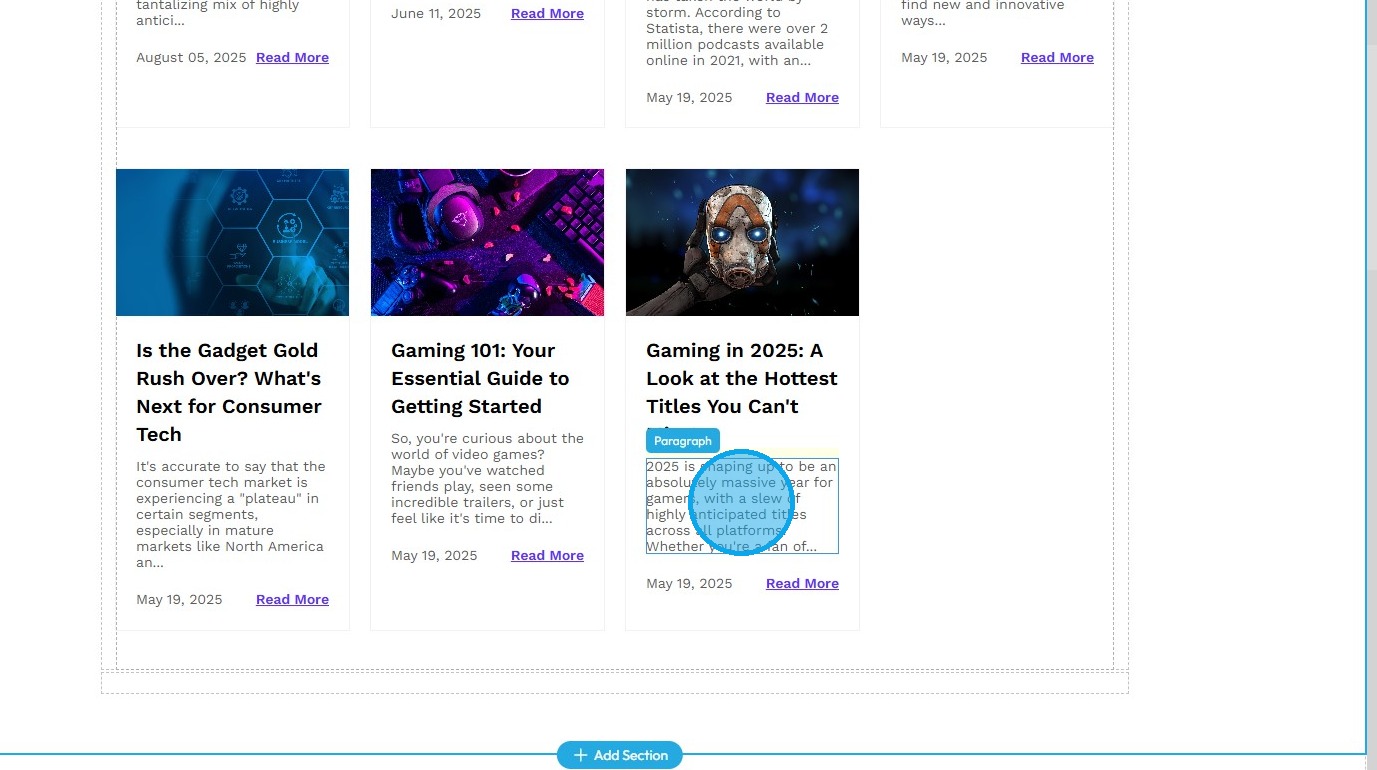This screenshot has height=770, width=1377.
Task: Open Read More for Gaming in 2025 article
Action: tap(802, 584)
